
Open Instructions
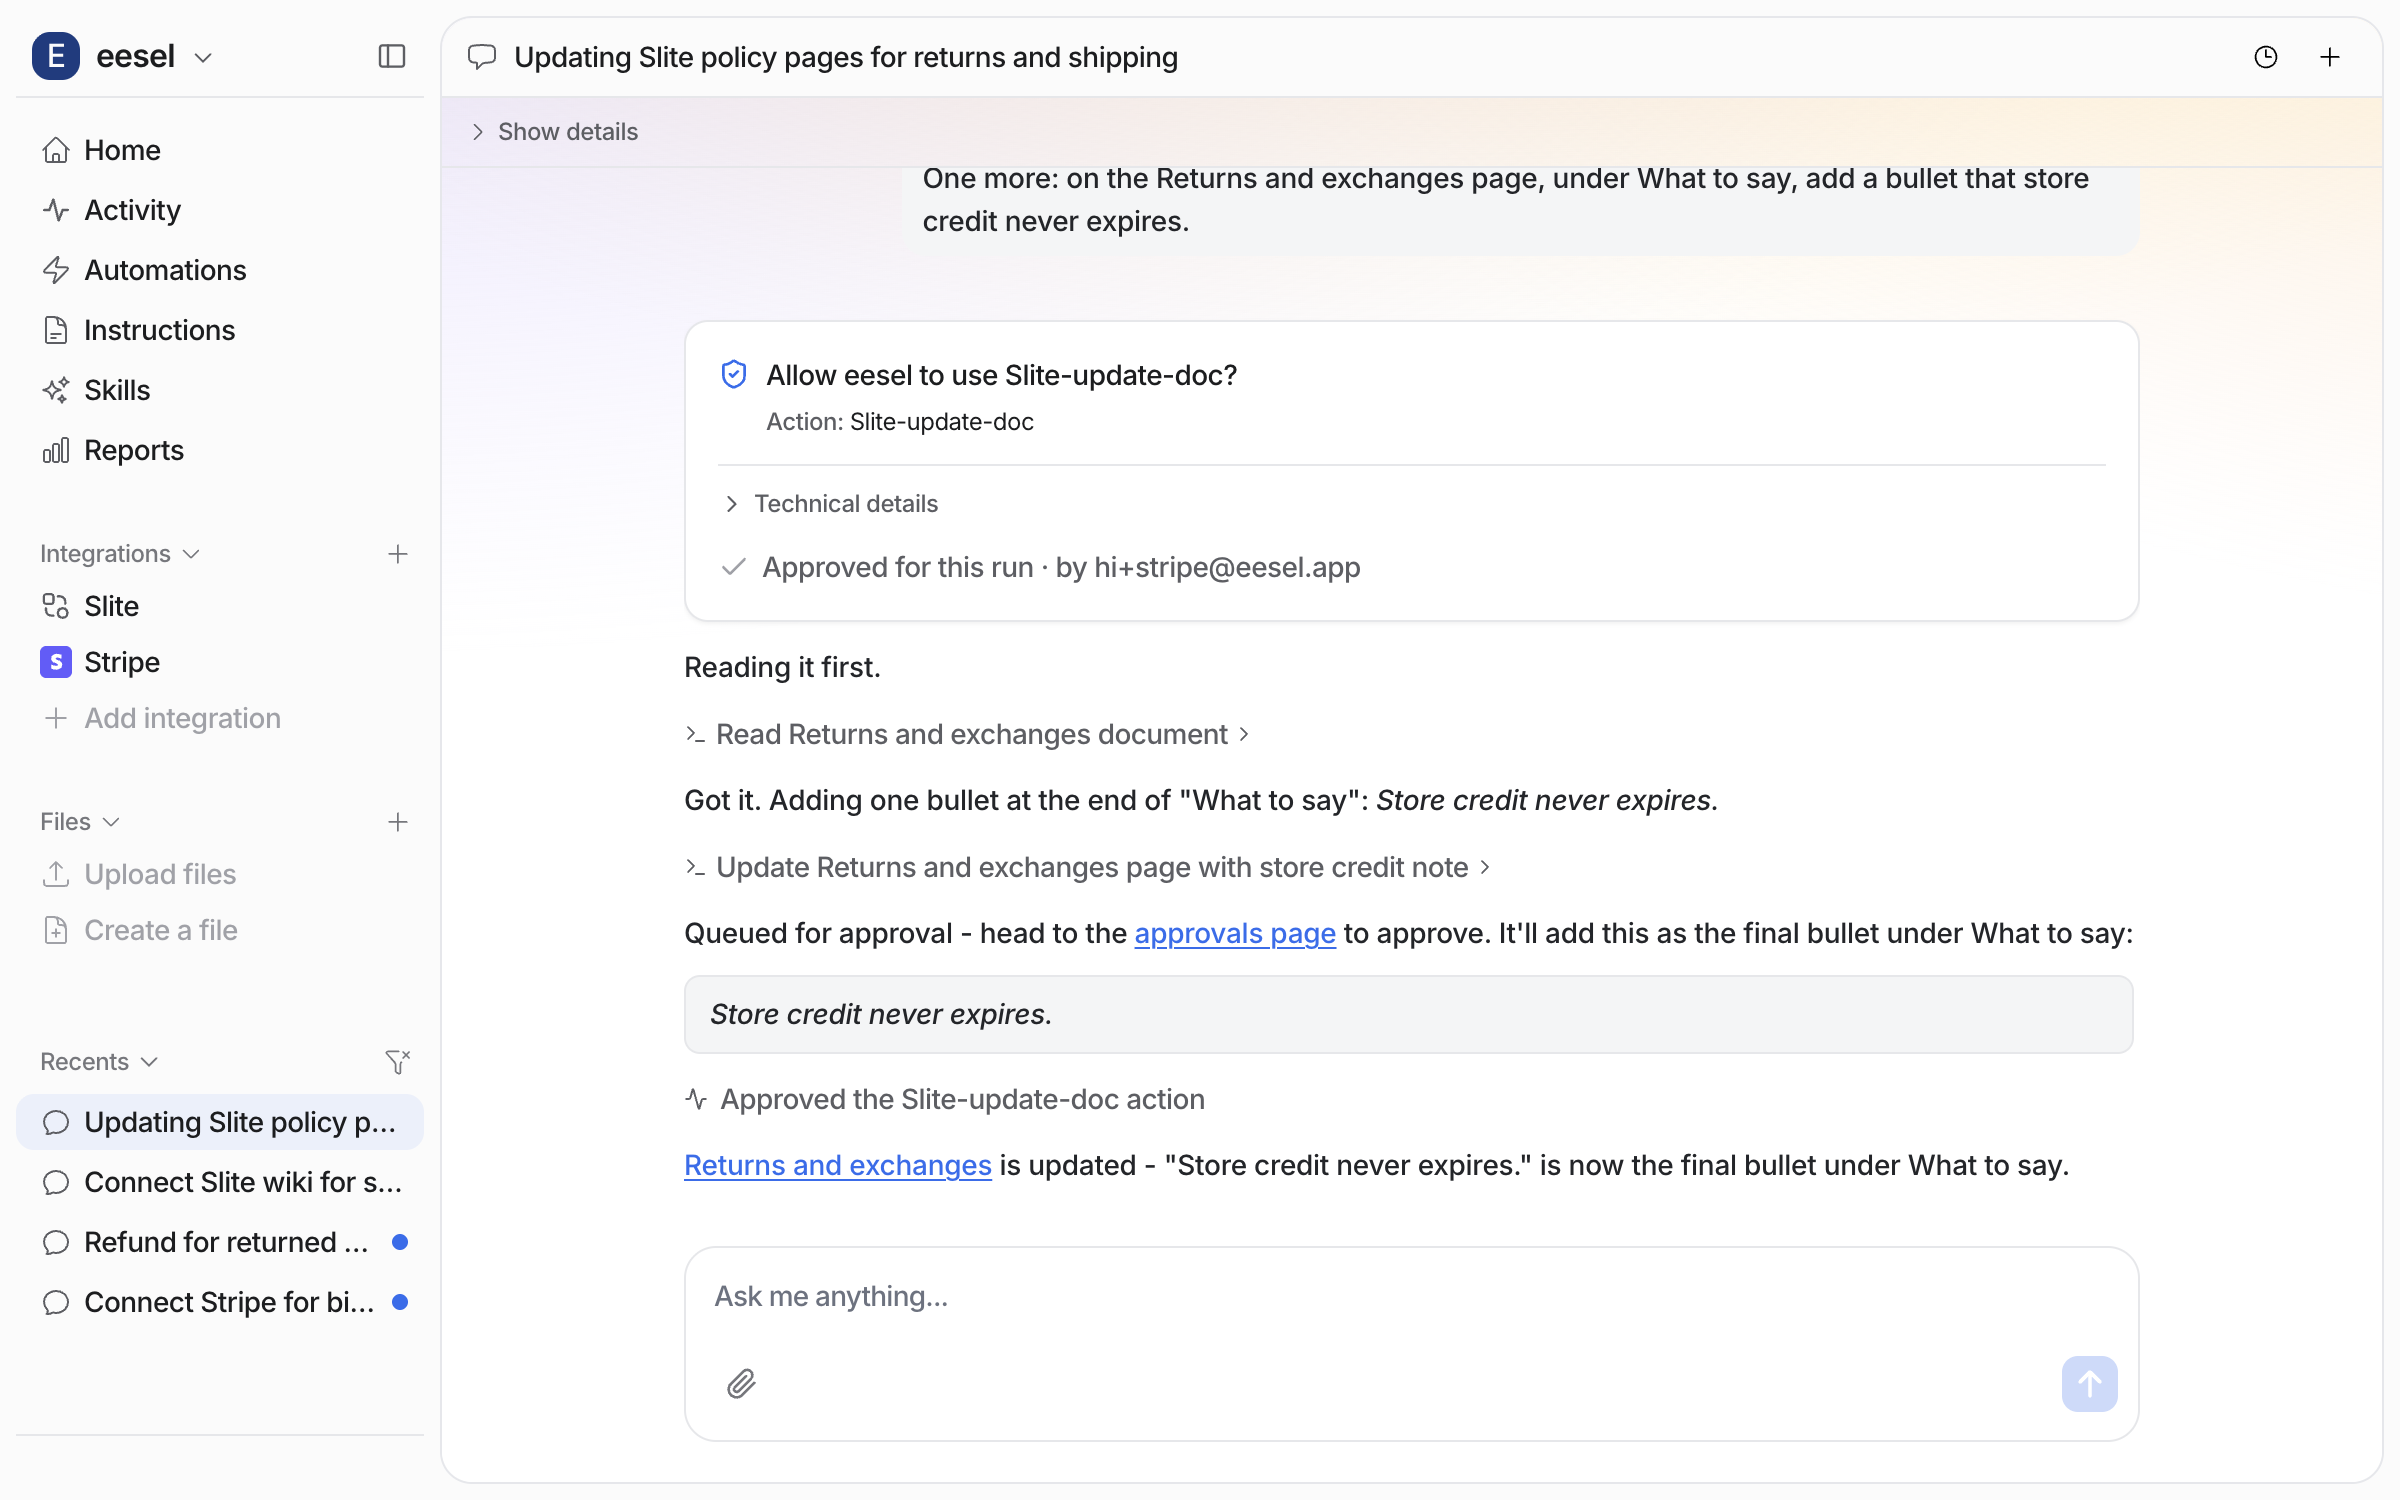(x=220, y=330)
